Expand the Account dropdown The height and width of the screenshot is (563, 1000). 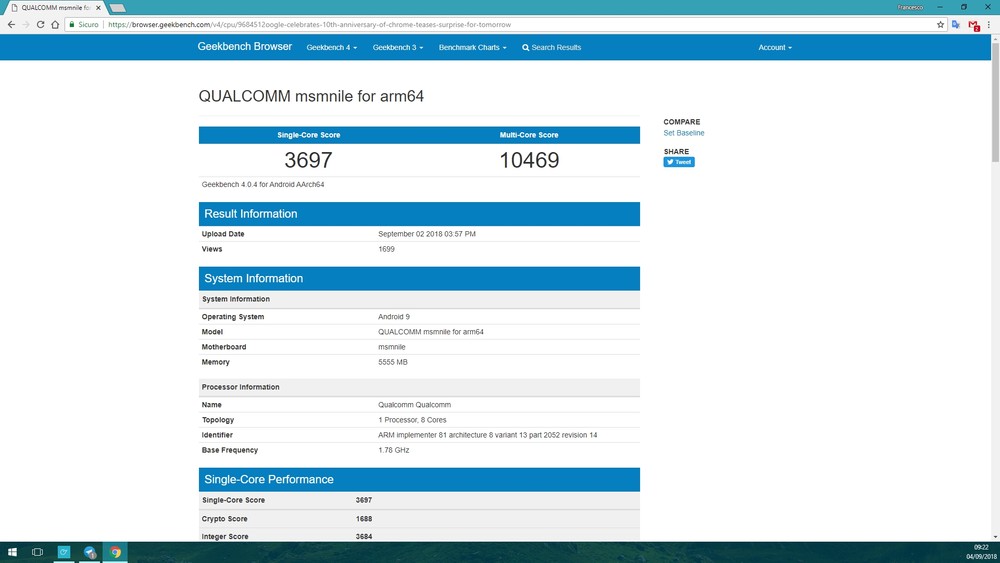pos(775,47)
